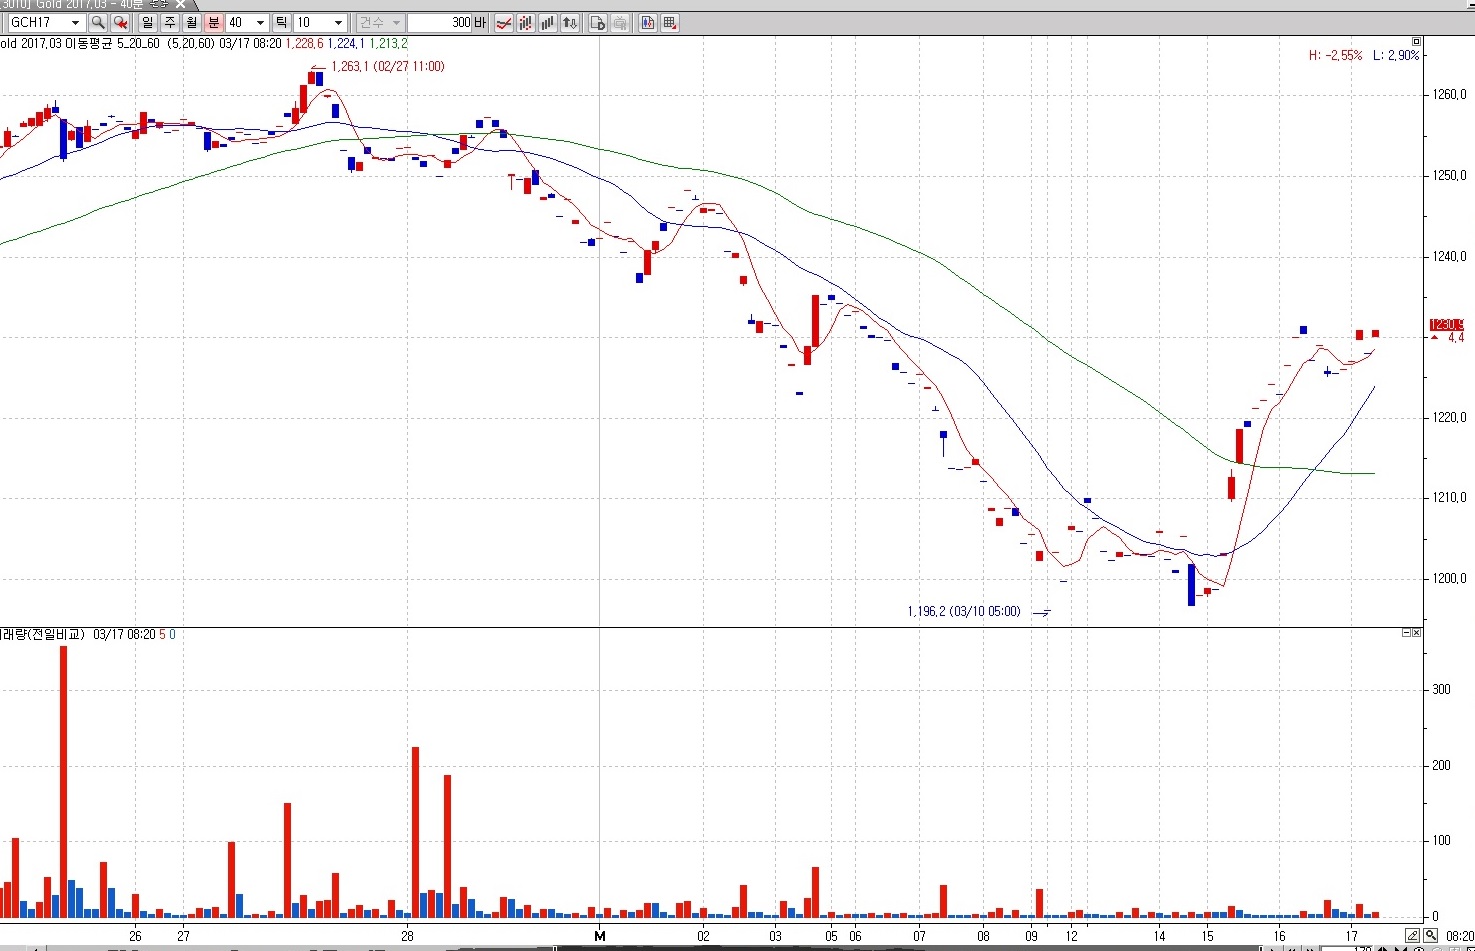Click the zoom magnifier icon near bottom right
The image size is (1475, 951).
(x=1431, y=936)
